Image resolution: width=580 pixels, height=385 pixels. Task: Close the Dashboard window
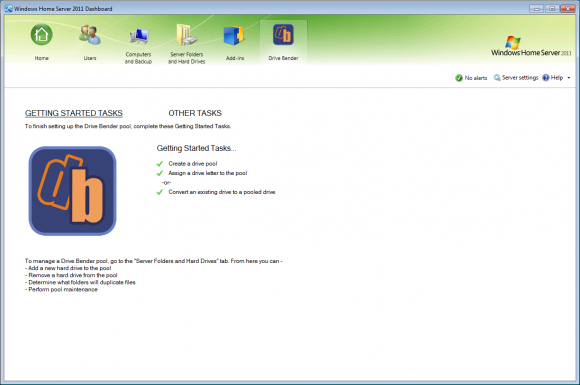tap(567, 9)
